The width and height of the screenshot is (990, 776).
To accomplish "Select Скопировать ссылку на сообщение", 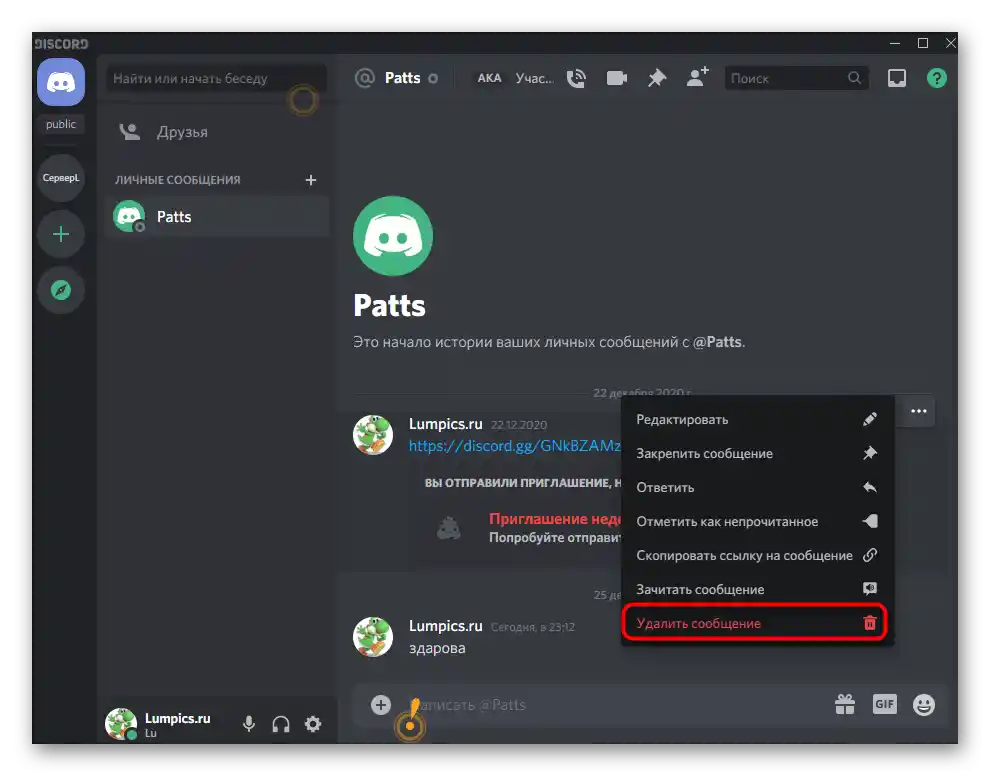I will (x=757, y=556).
